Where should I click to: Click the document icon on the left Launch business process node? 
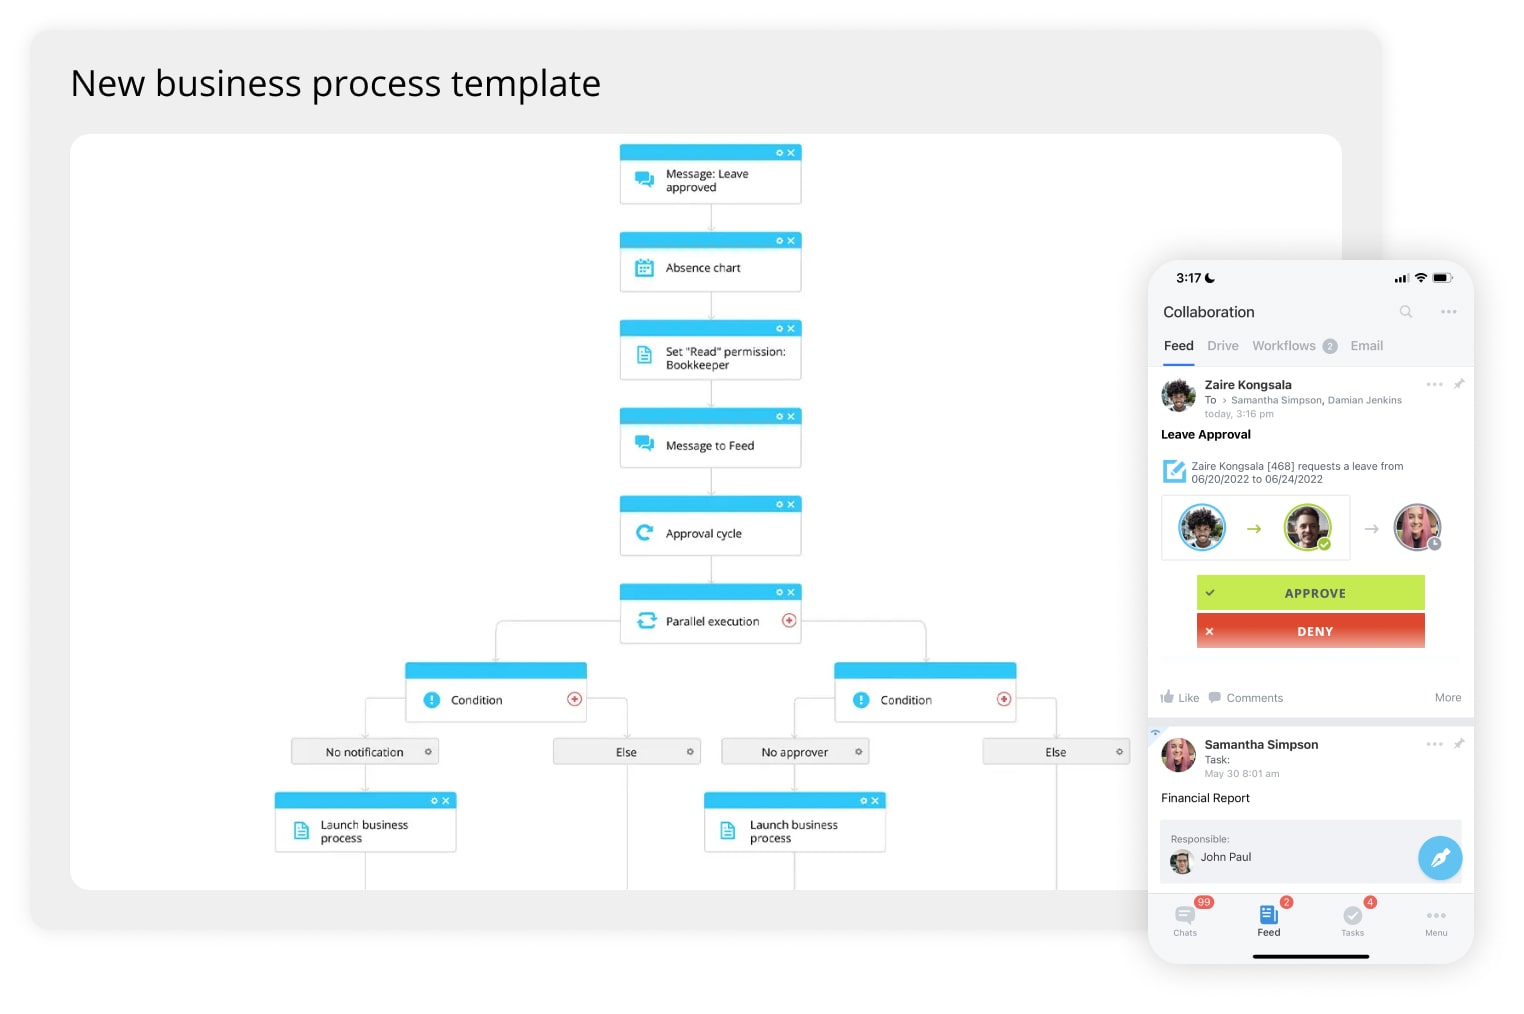click(301, 830)
